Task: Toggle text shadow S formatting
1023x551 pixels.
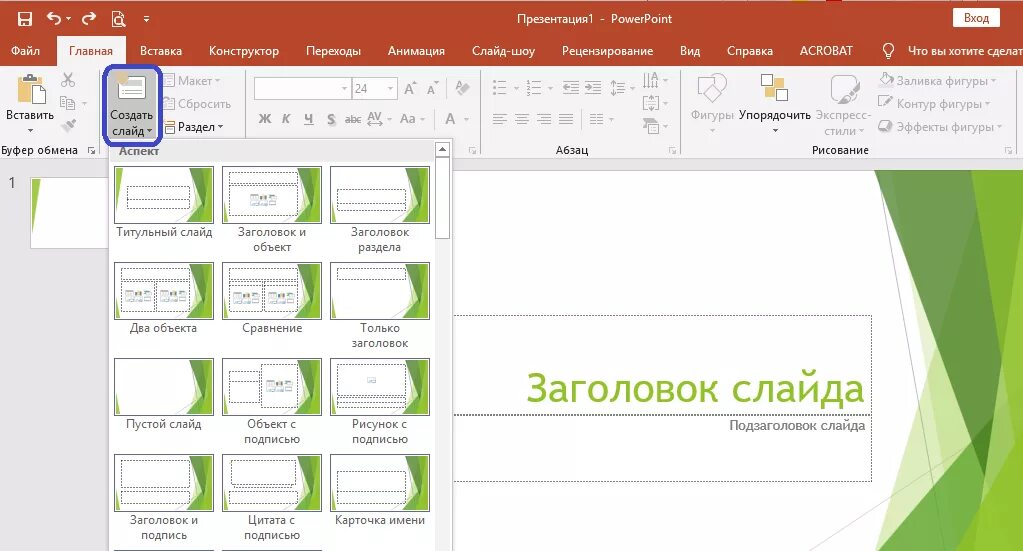Action: tap(331, 119)
